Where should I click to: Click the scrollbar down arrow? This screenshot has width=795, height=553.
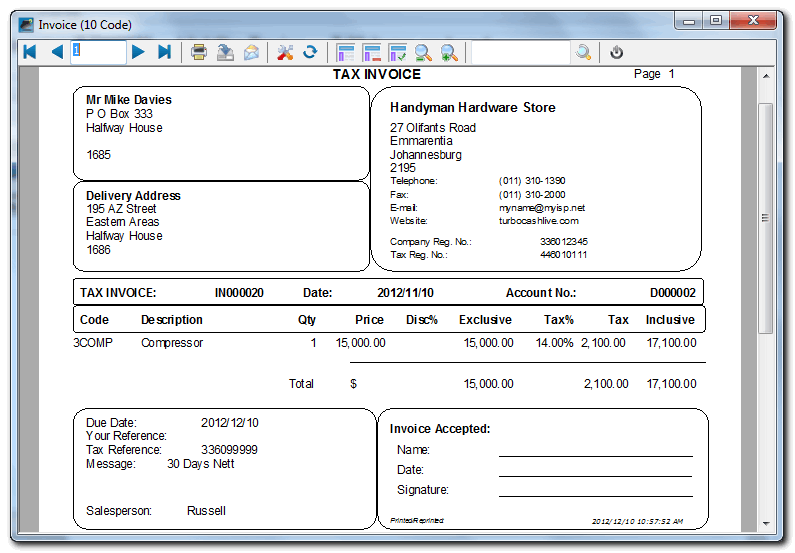[x=766, y=523]
